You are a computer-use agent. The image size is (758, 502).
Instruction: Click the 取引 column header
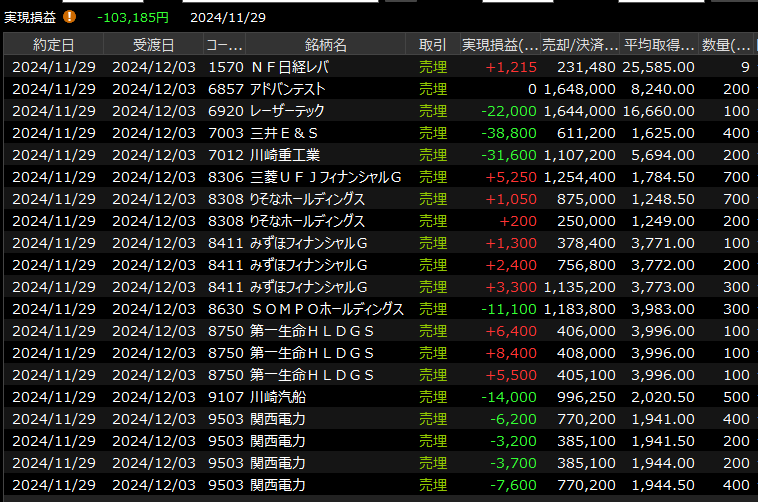(433, 45)
